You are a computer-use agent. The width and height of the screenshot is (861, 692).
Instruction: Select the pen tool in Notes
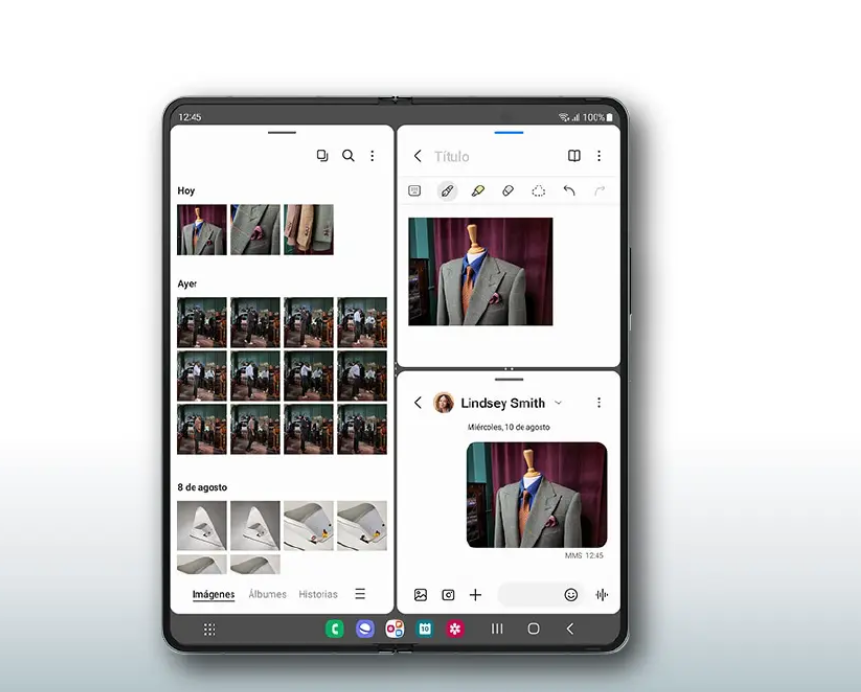(447, 191)
